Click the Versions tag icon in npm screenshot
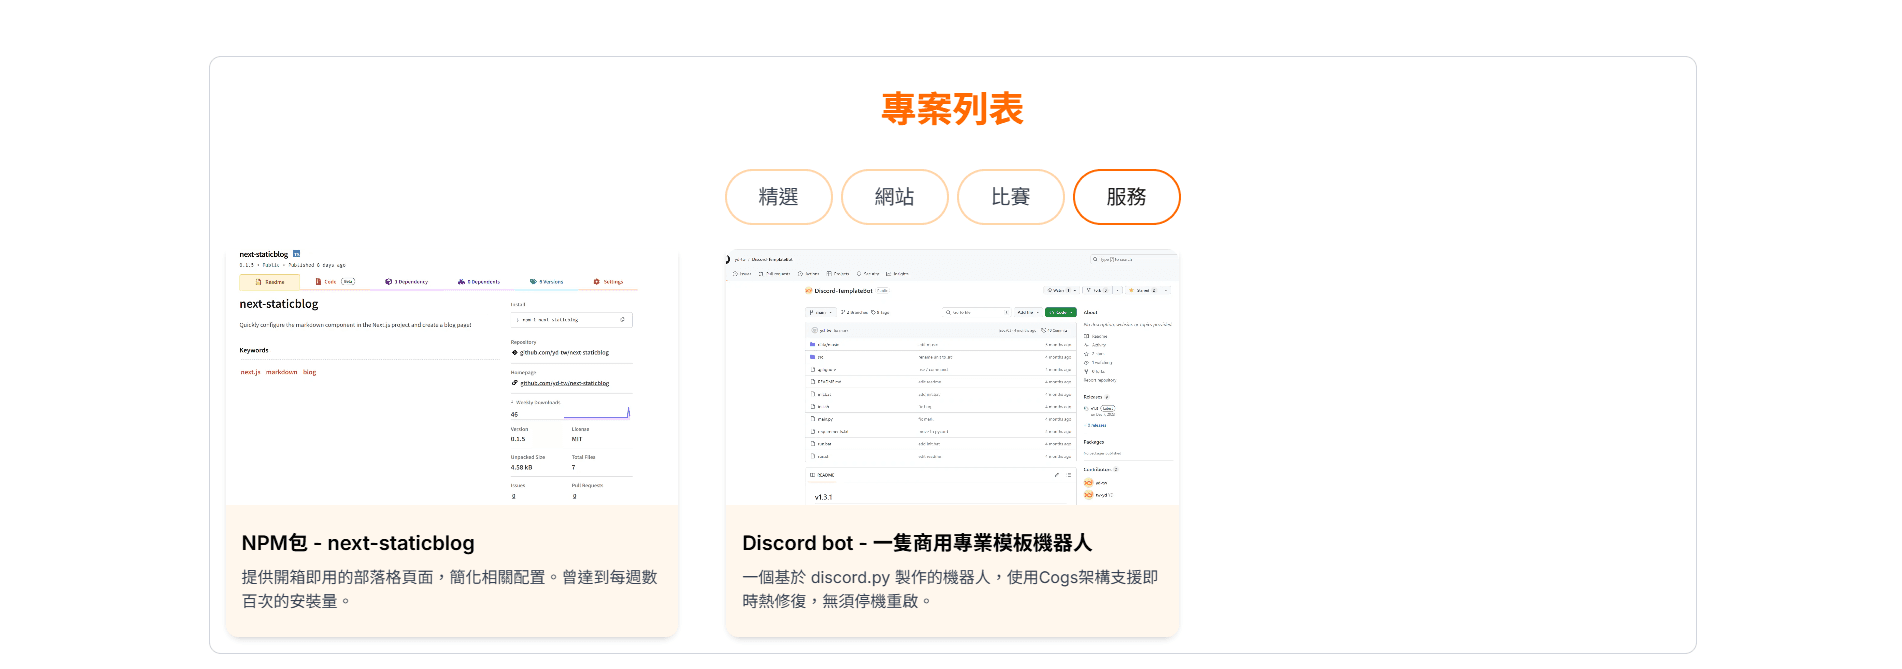The image size is (1902, 669). click(x=533, y=282)
